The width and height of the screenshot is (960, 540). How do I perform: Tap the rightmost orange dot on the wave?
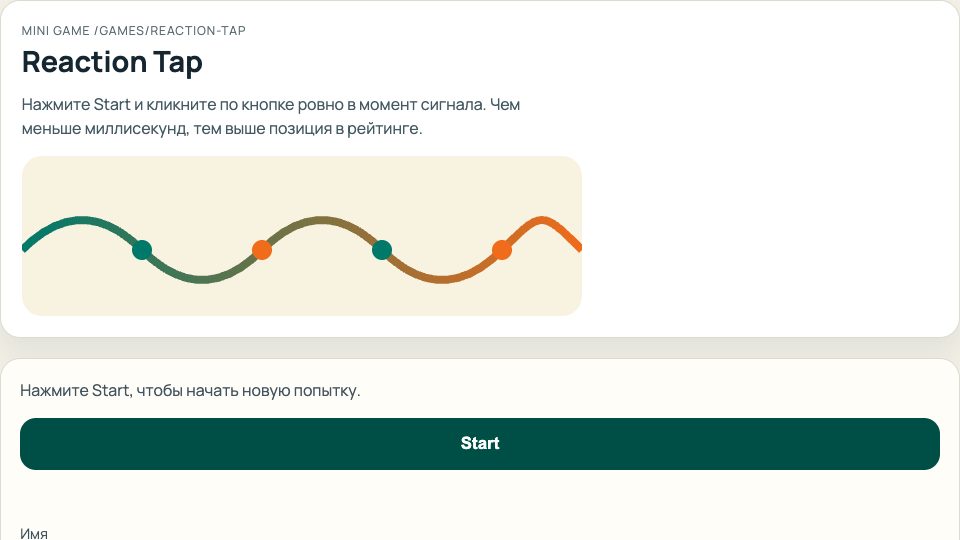click(502, 250)
